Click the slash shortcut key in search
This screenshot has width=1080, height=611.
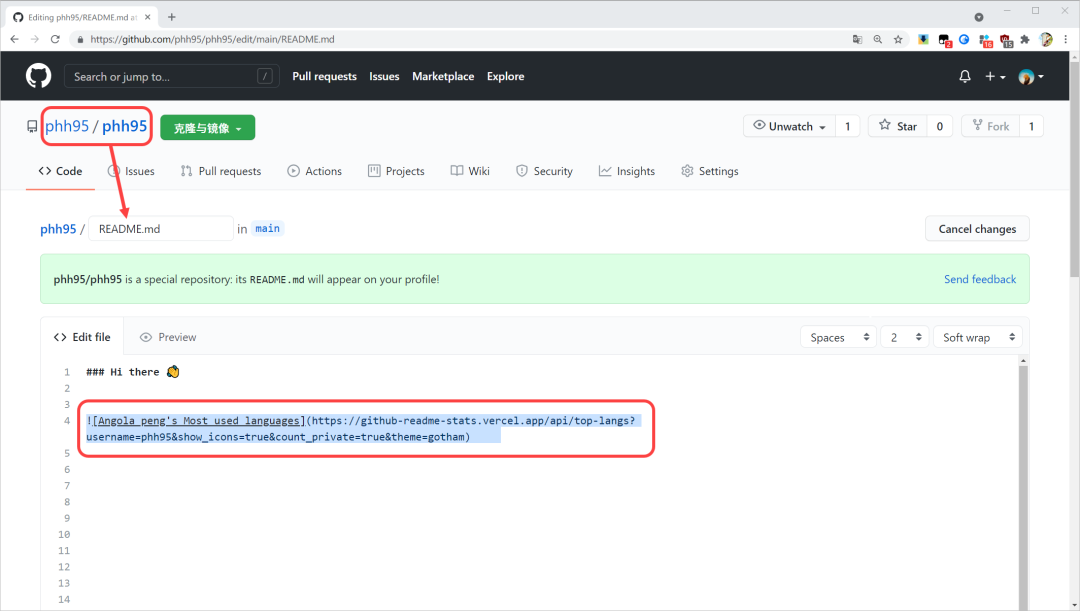(264, 76)
